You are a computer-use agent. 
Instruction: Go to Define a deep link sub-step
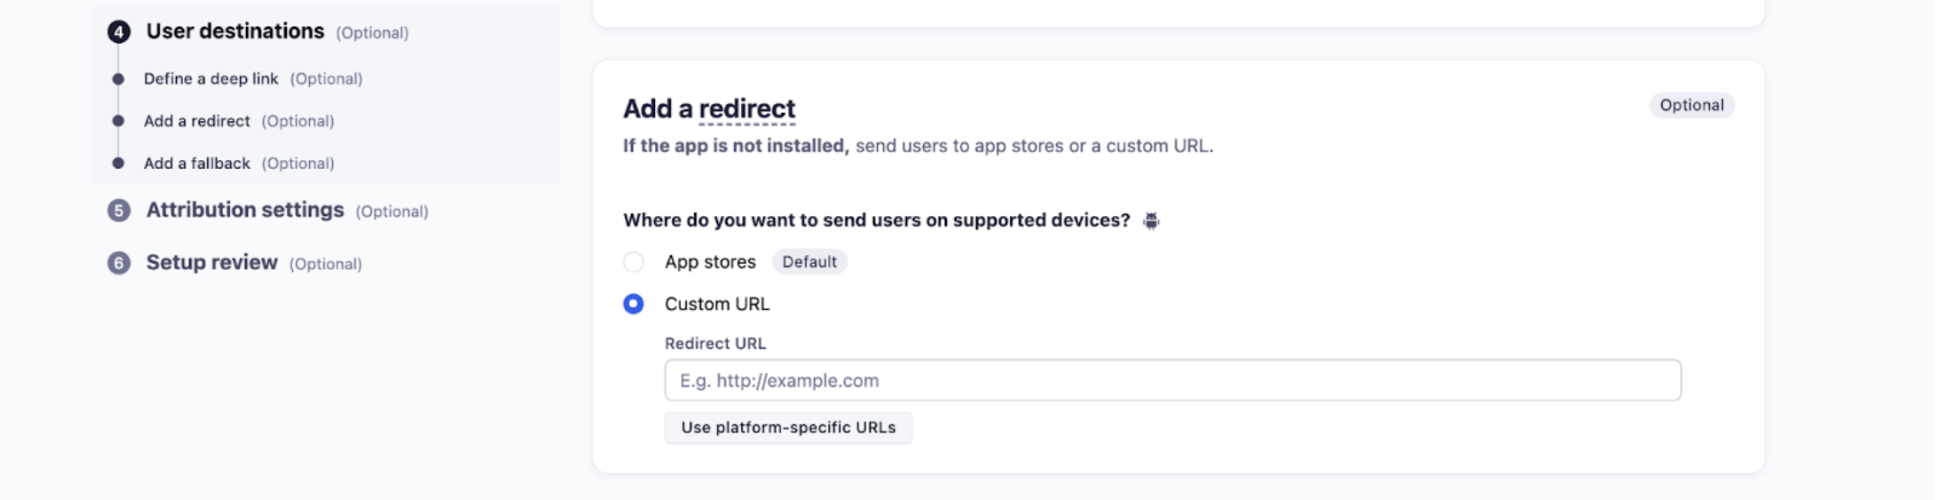point(211,79)
